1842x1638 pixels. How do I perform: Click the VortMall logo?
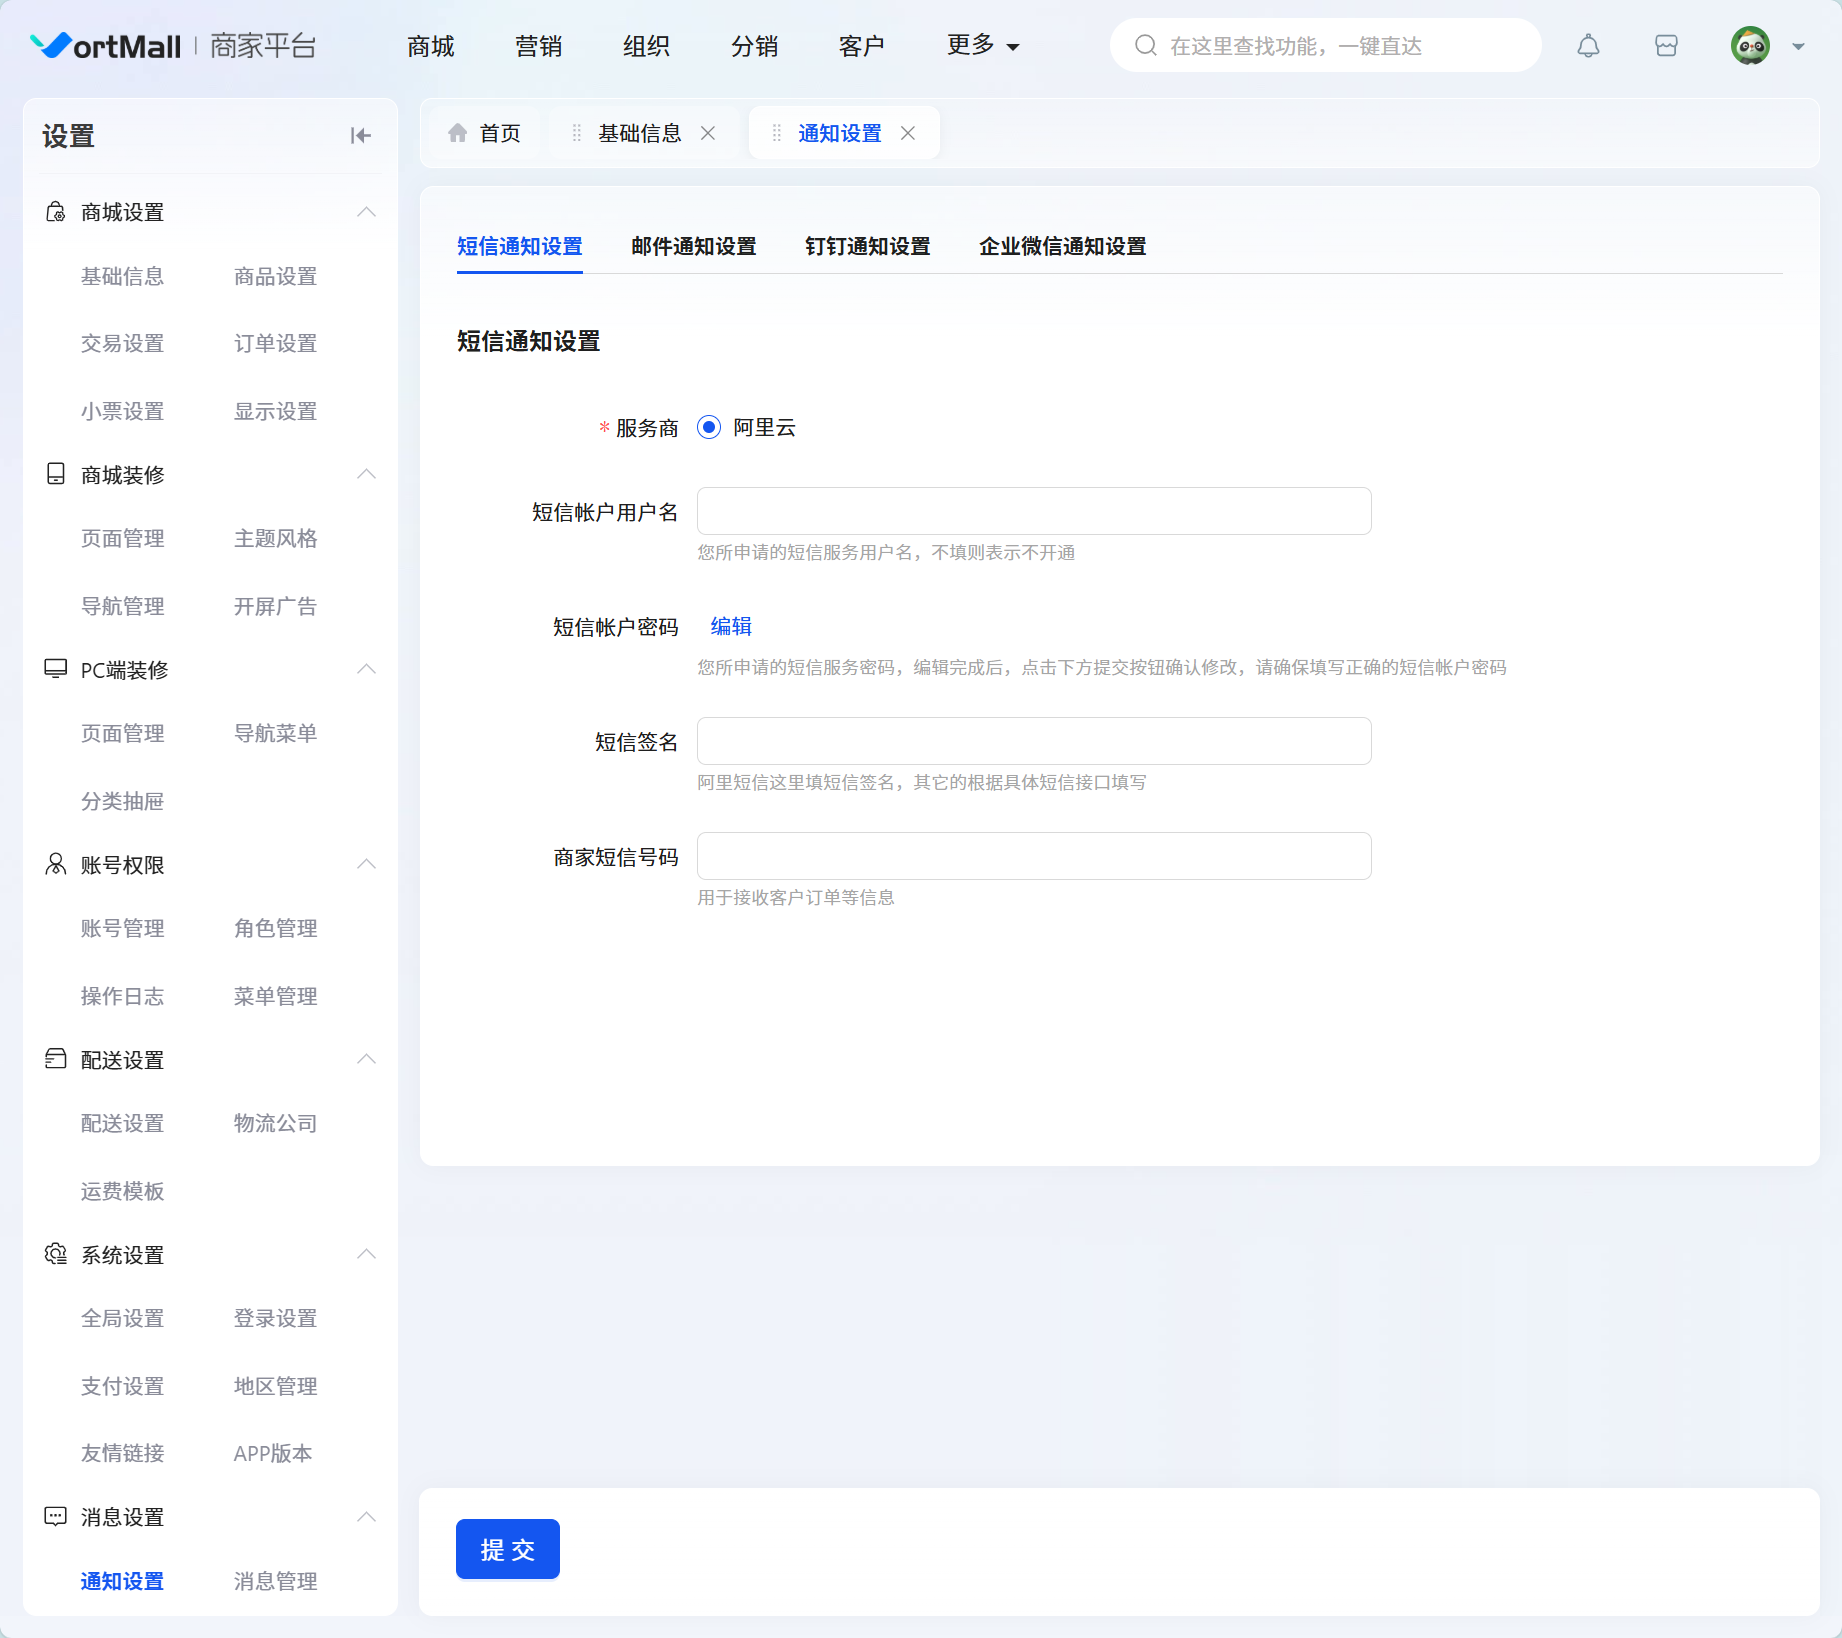(x=106, y=46)
